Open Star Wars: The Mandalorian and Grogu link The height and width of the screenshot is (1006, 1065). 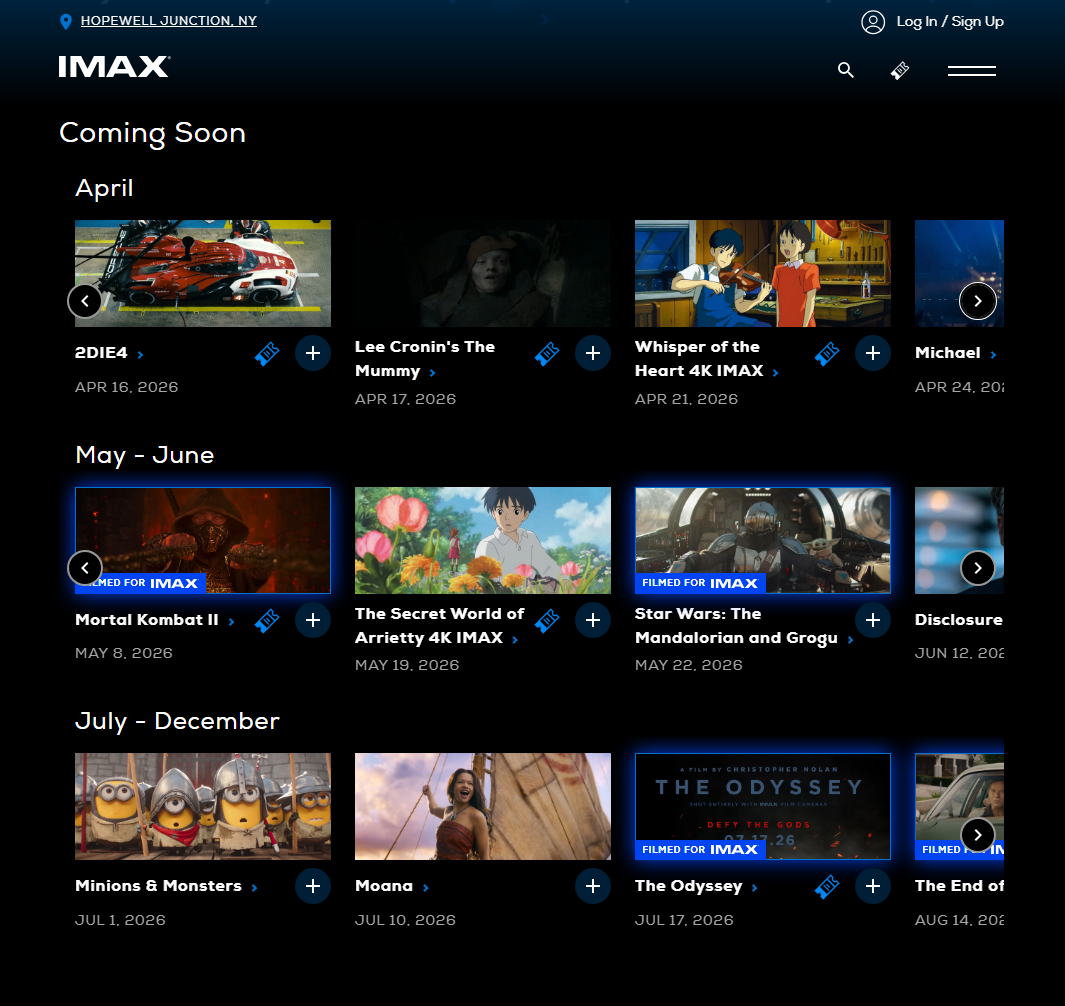click(744, 626)
